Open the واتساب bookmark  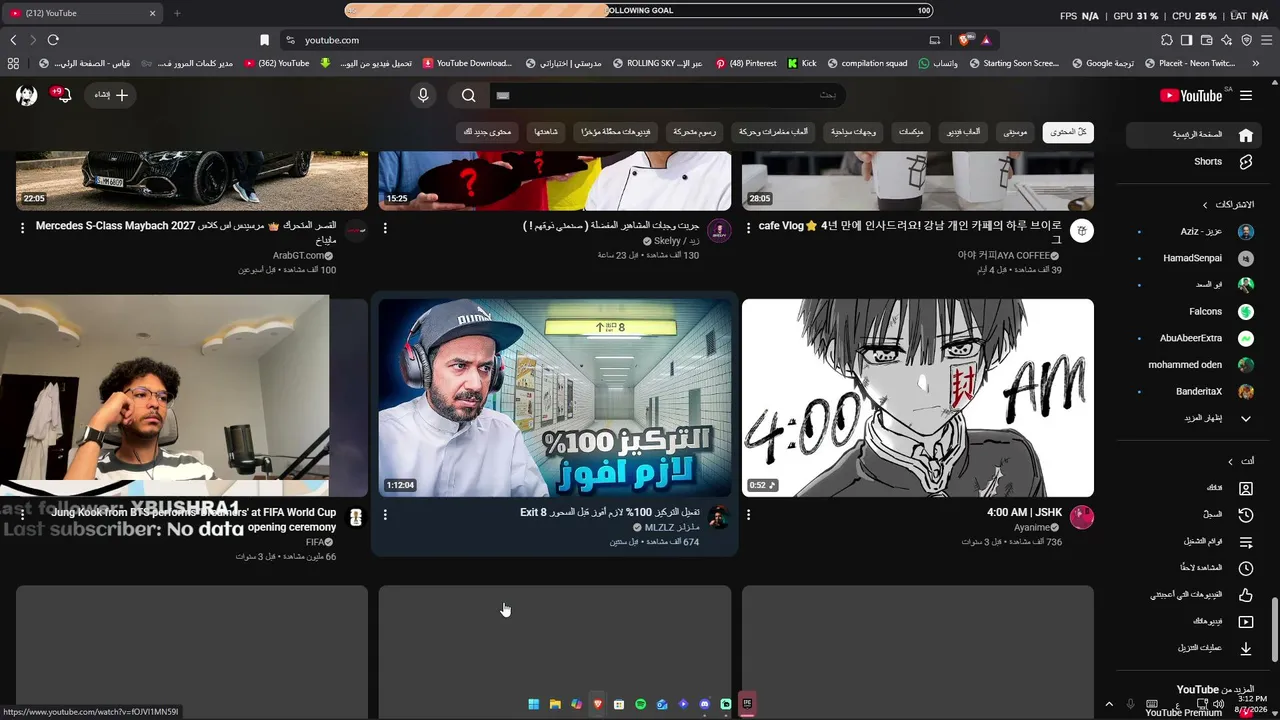coord(938,63)
